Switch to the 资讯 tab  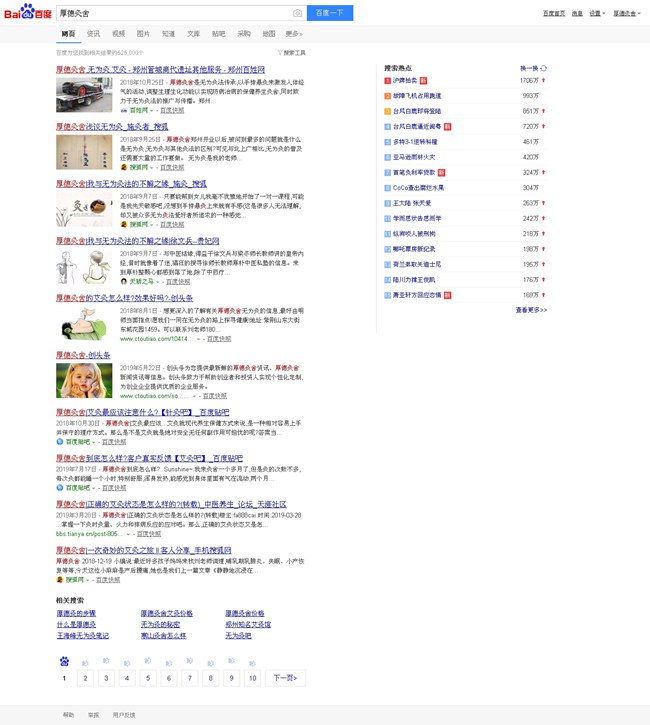[93, 34]
